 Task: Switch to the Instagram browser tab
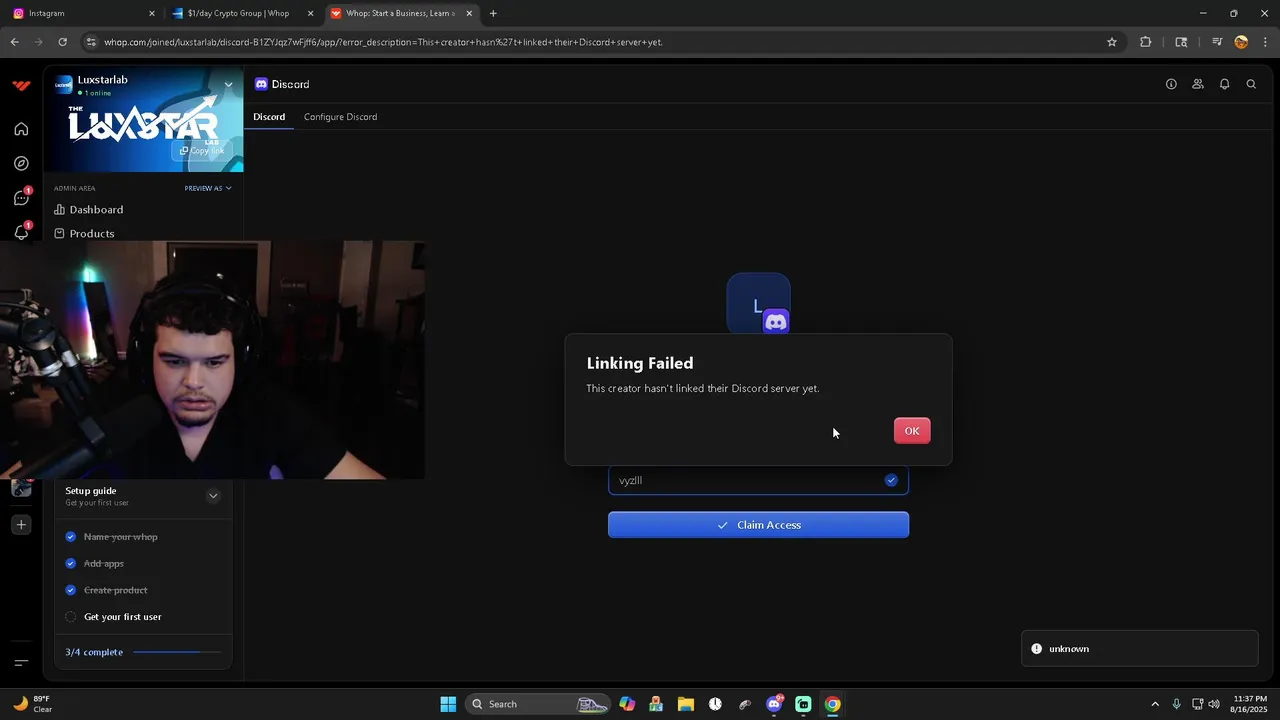(x=83, y=13)
